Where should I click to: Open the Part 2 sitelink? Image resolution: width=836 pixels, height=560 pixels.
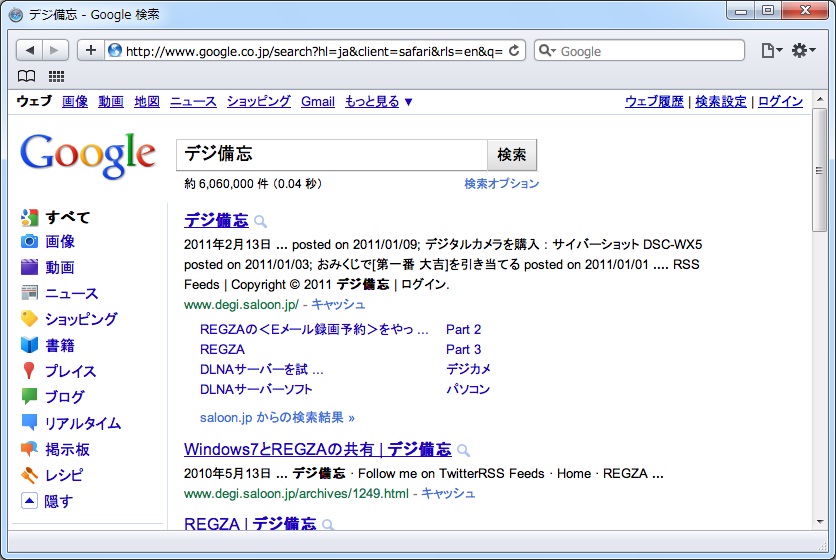[x=463, y=330]
